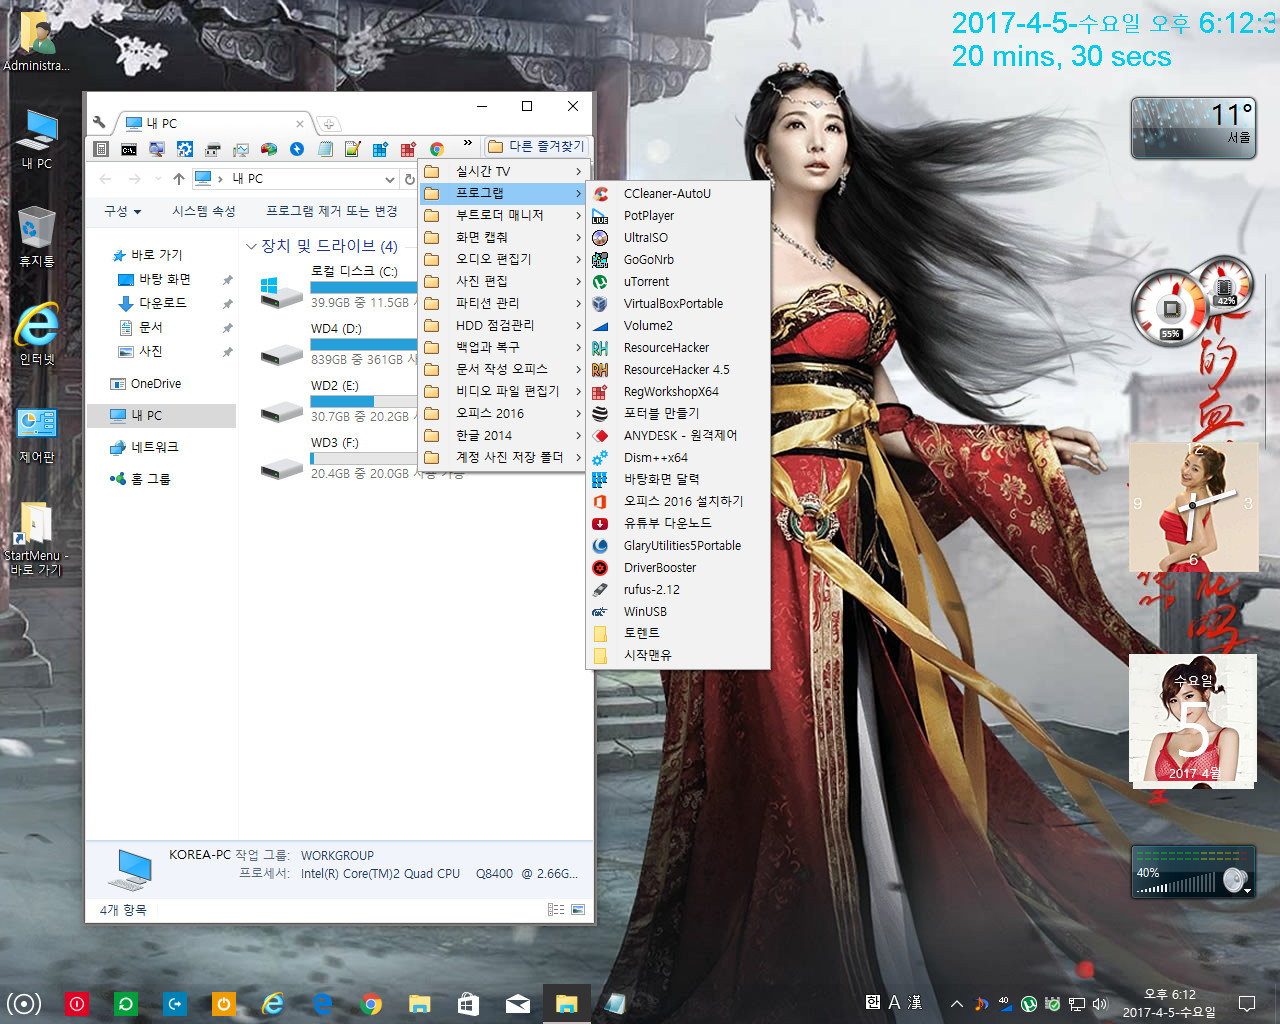Launch VirtualBoxPortable entry

[678, 304]
